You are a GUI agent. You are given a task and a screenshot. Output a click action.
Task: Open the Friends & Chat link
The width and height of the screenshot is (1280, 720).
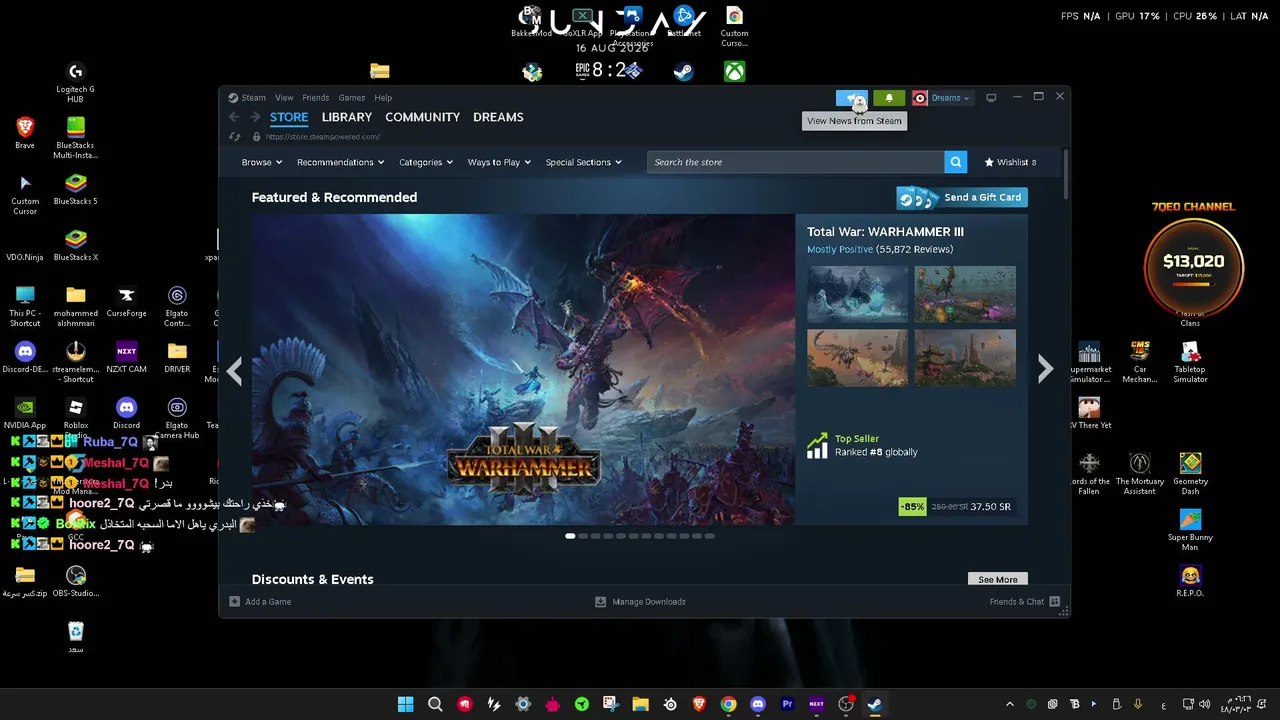pos(1017,602)
